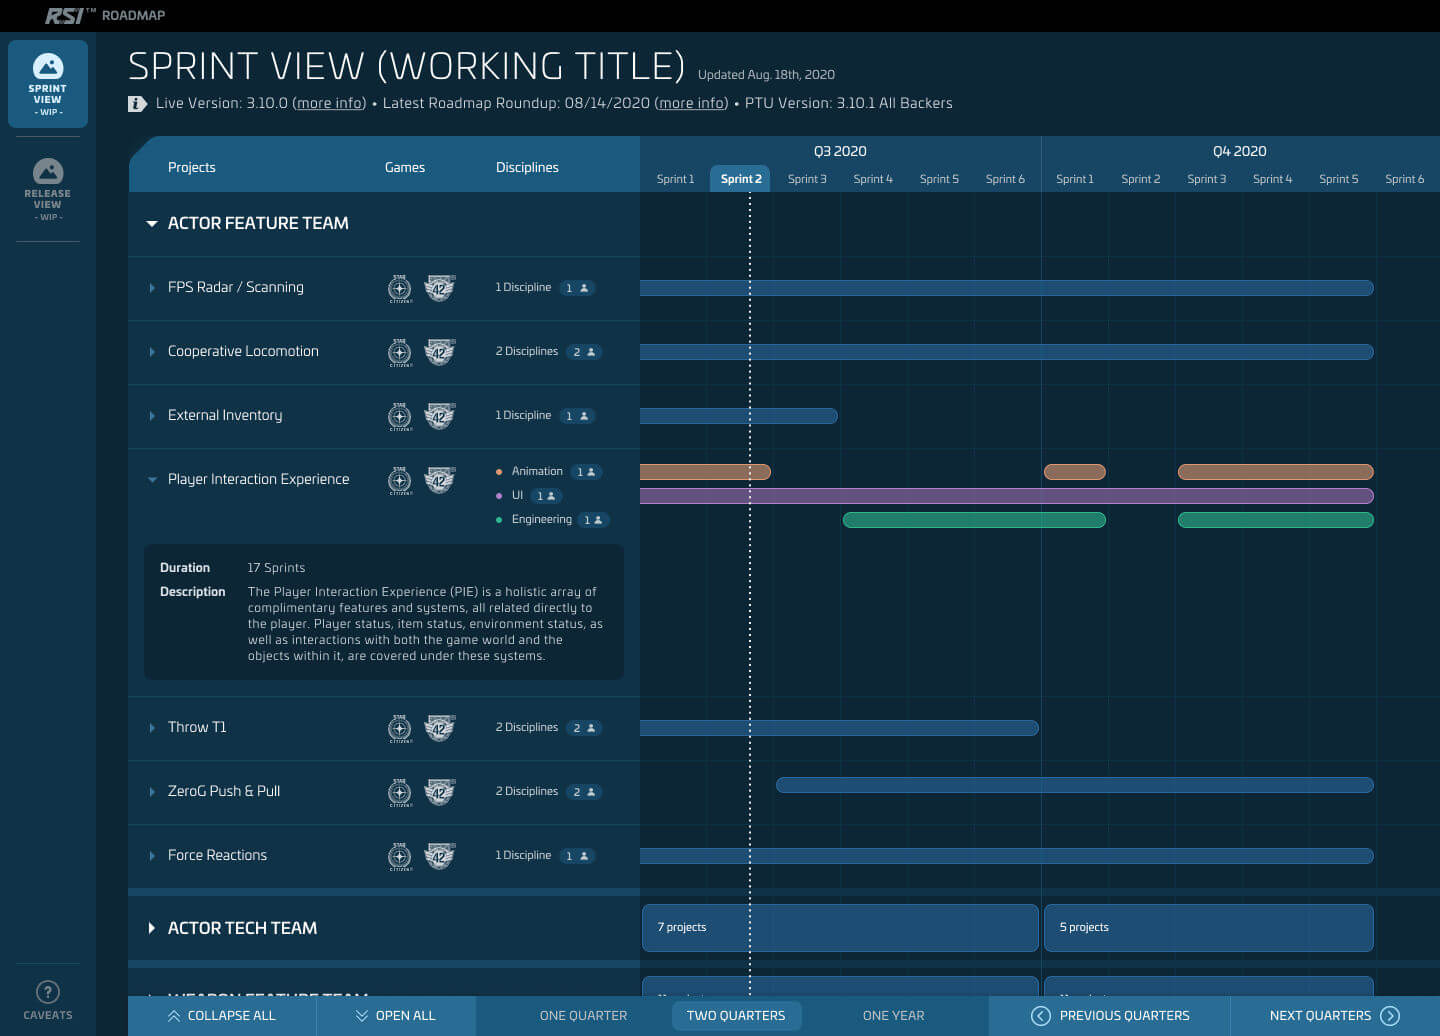Go to NEXT QUARTERS
This screenshot has width=1440, height=1036.
(x=1334, y=1015)
